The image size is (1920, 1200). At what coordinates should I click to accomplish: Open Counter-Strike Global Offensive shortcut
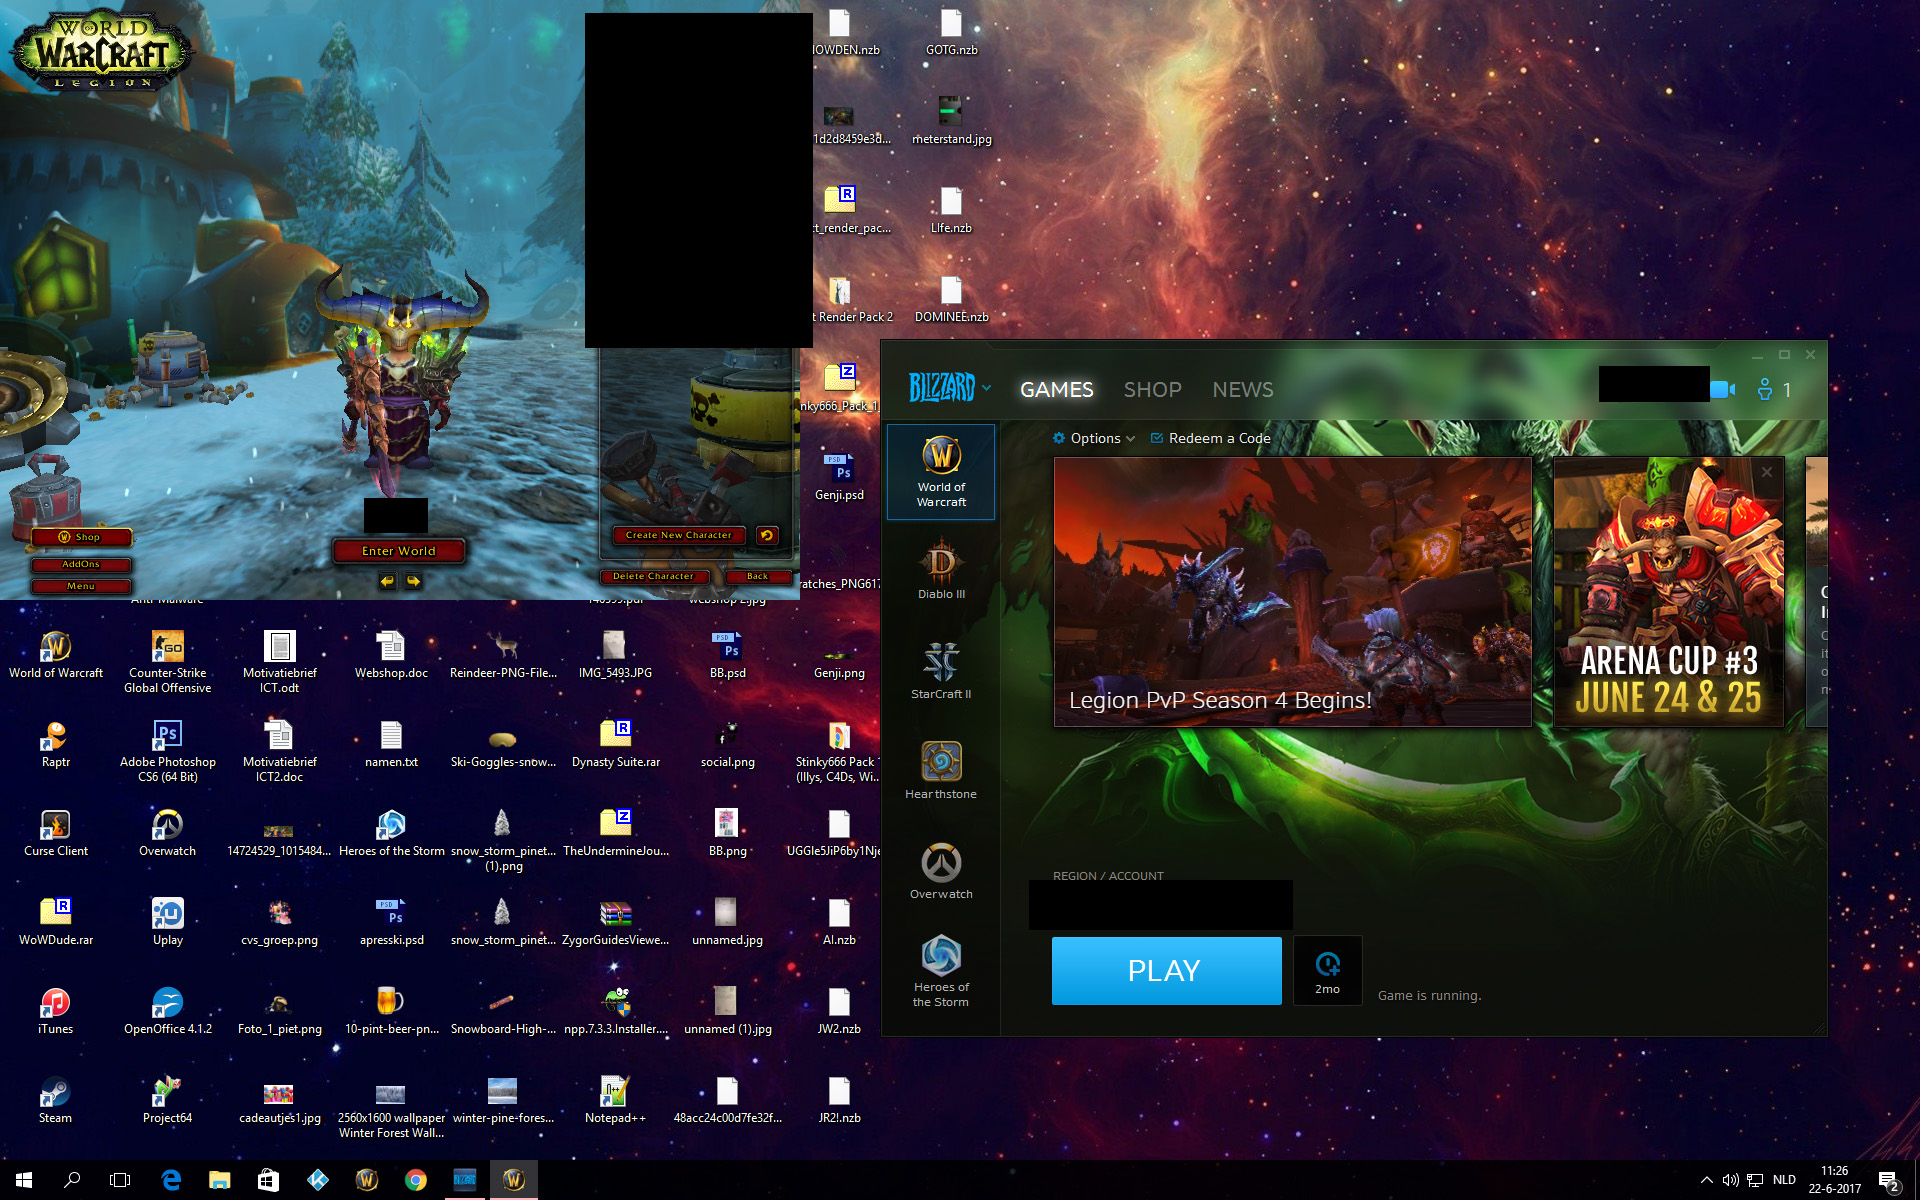pos(167,662)
